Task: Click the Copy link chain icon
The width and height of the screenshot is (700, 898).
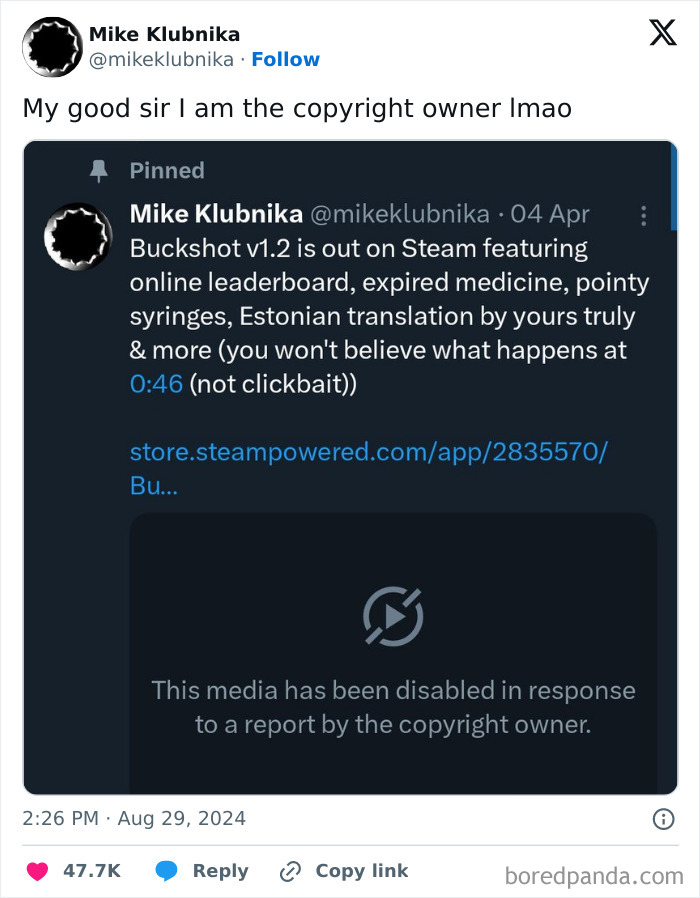Action: coord(291,871)
